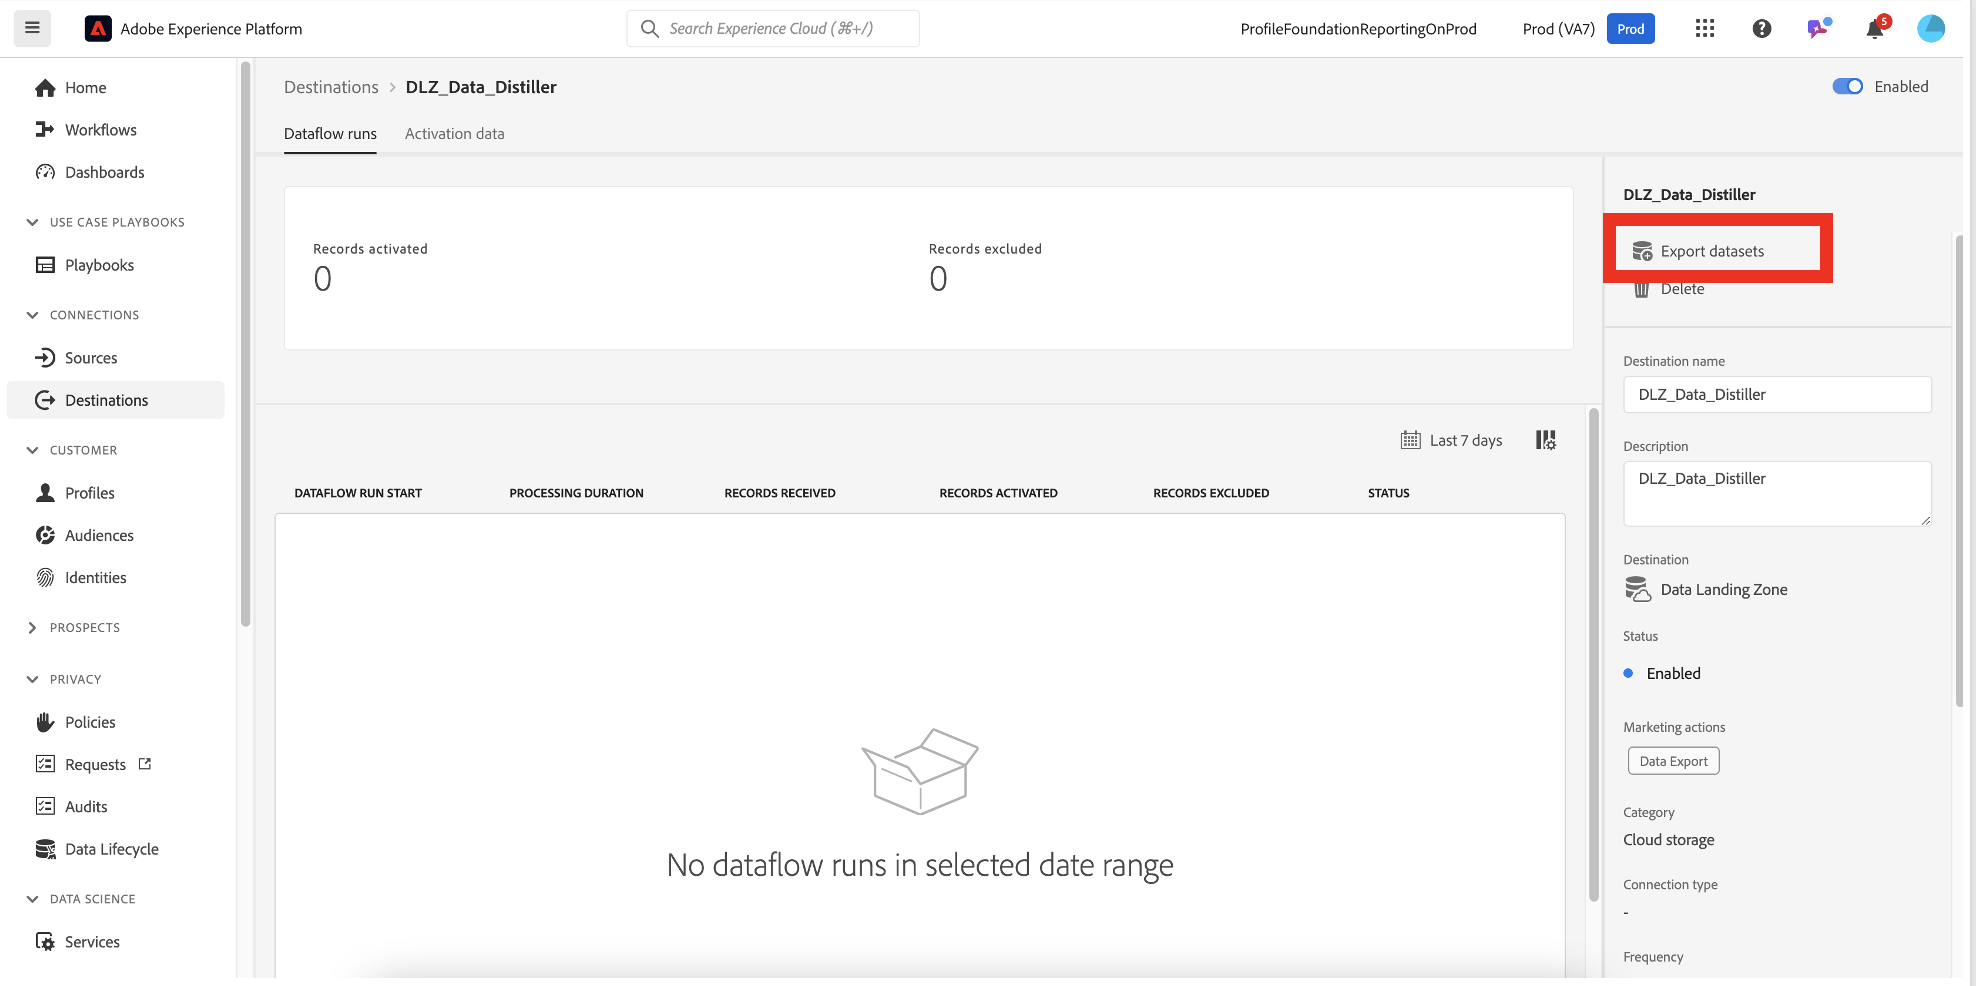
Task: Expand the Prospects section
Action: [x=33, y=628]
